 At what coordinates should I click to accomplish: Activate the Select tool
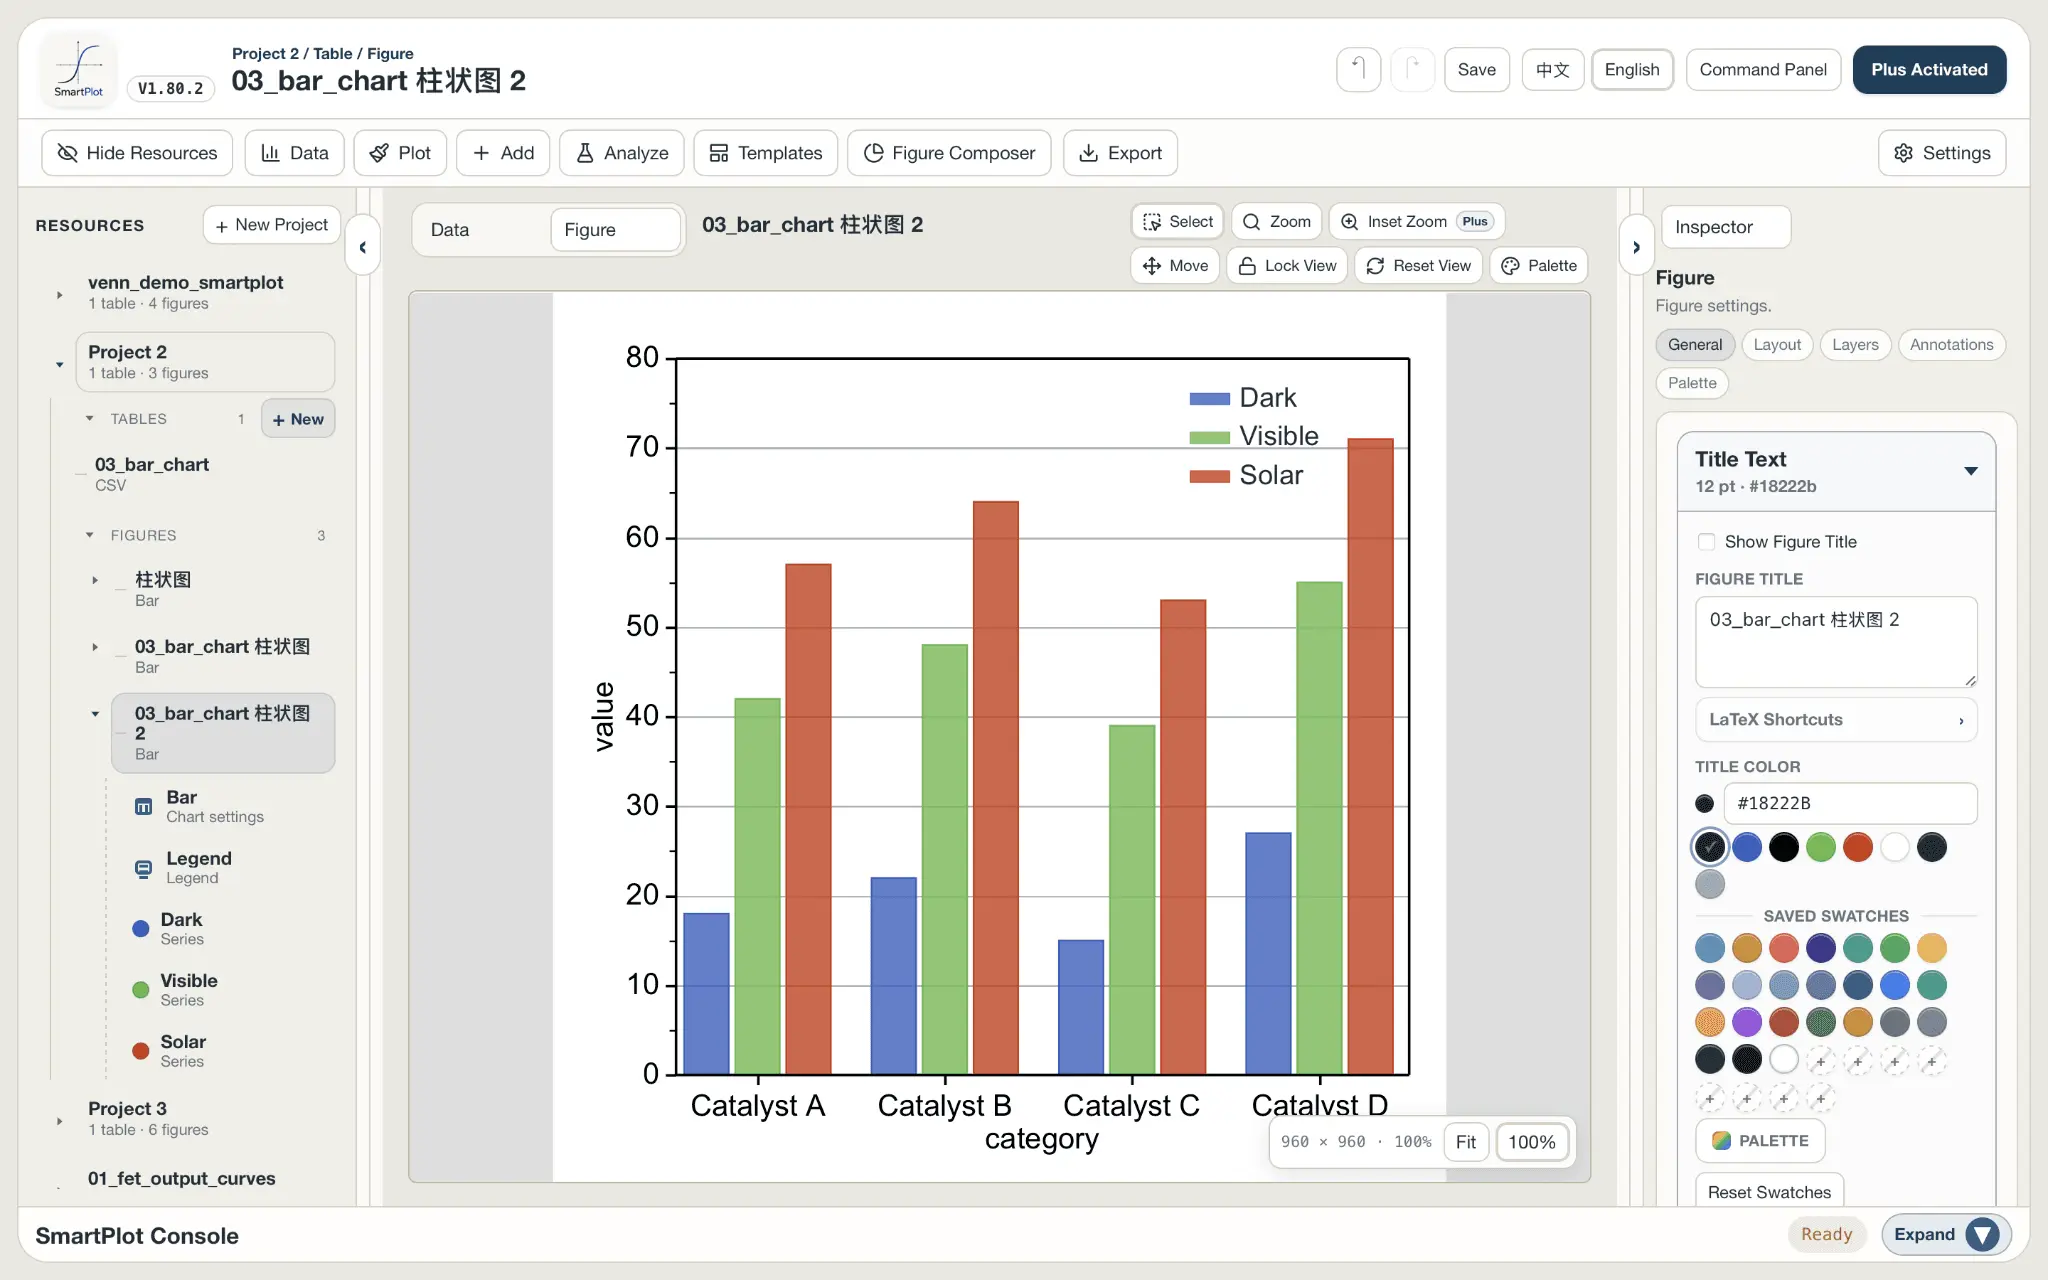[x=1177, y=221]
